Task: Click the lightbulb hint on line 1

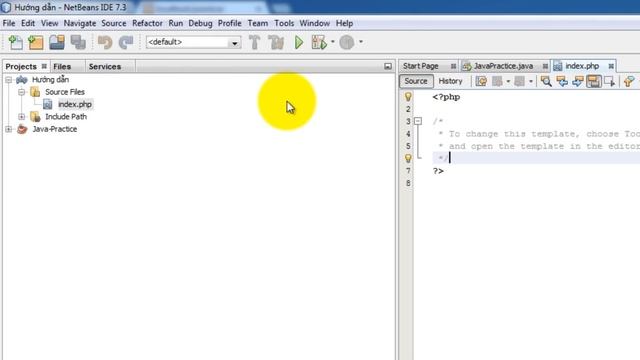Action: (408, 97)
